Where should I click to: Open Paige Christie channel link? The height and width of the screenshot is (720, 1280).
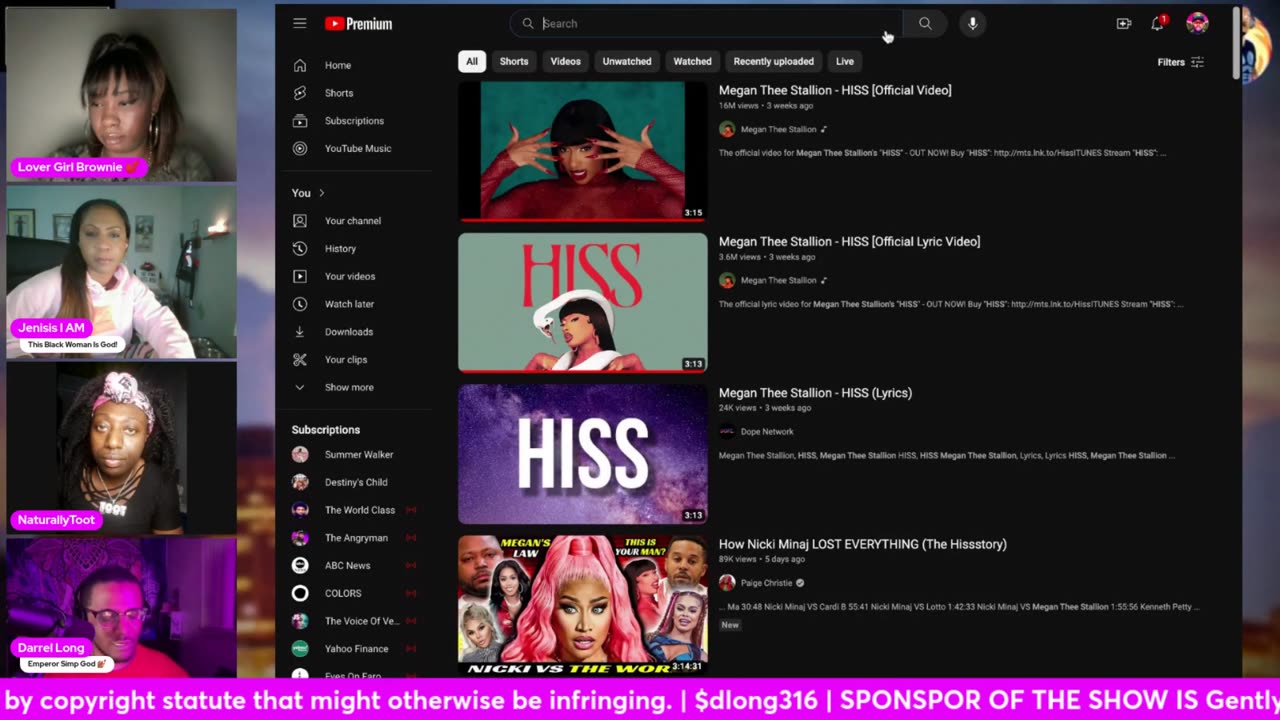coord(766,583)
